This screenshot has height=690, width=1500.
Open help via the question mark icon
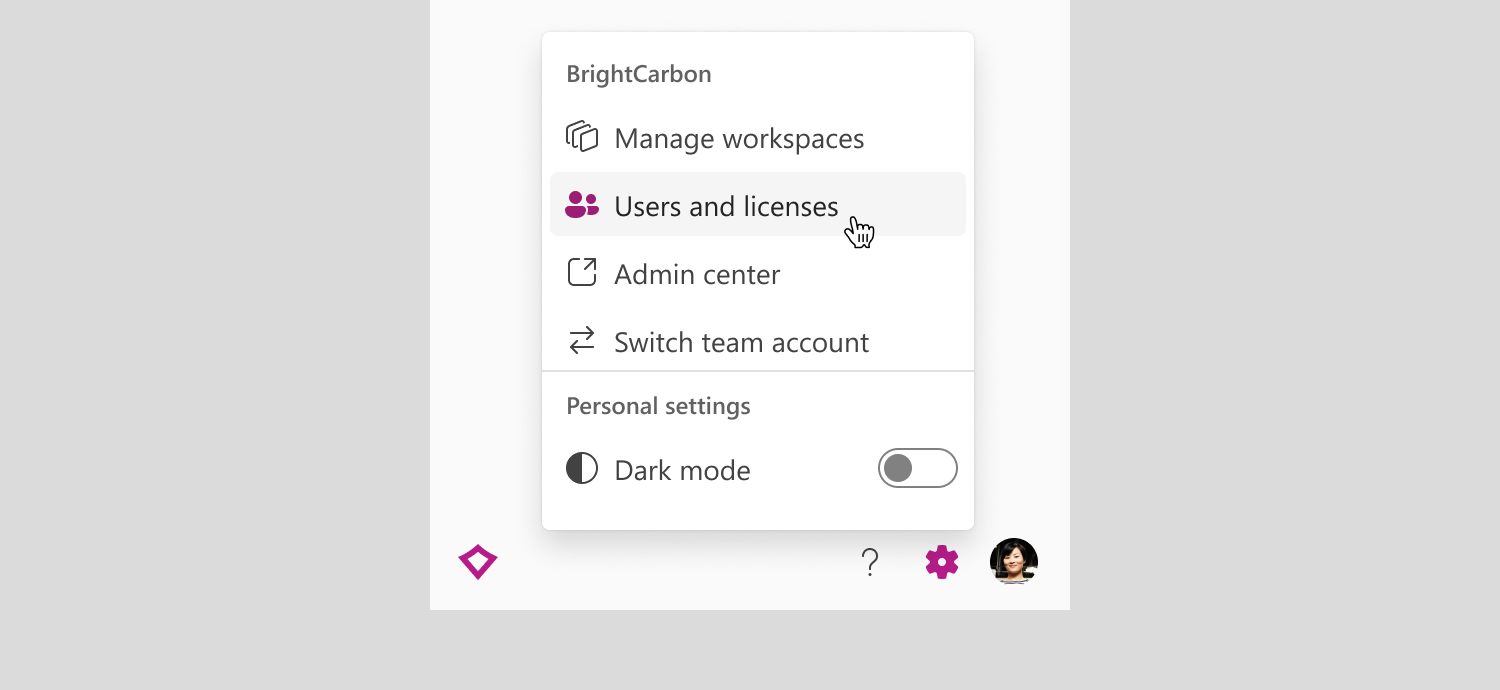tap(870, 563)
